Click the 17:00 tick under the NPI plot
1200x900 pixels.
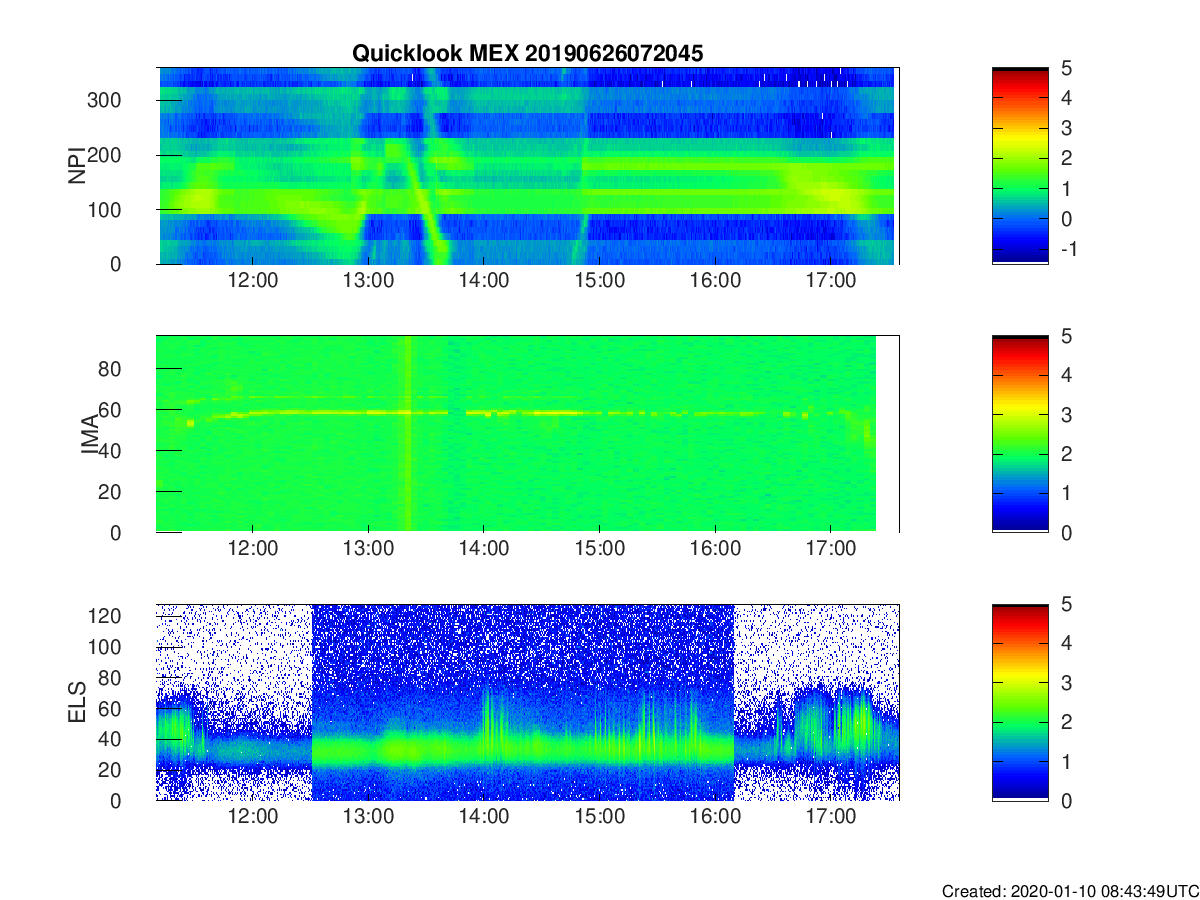[831, 281]
